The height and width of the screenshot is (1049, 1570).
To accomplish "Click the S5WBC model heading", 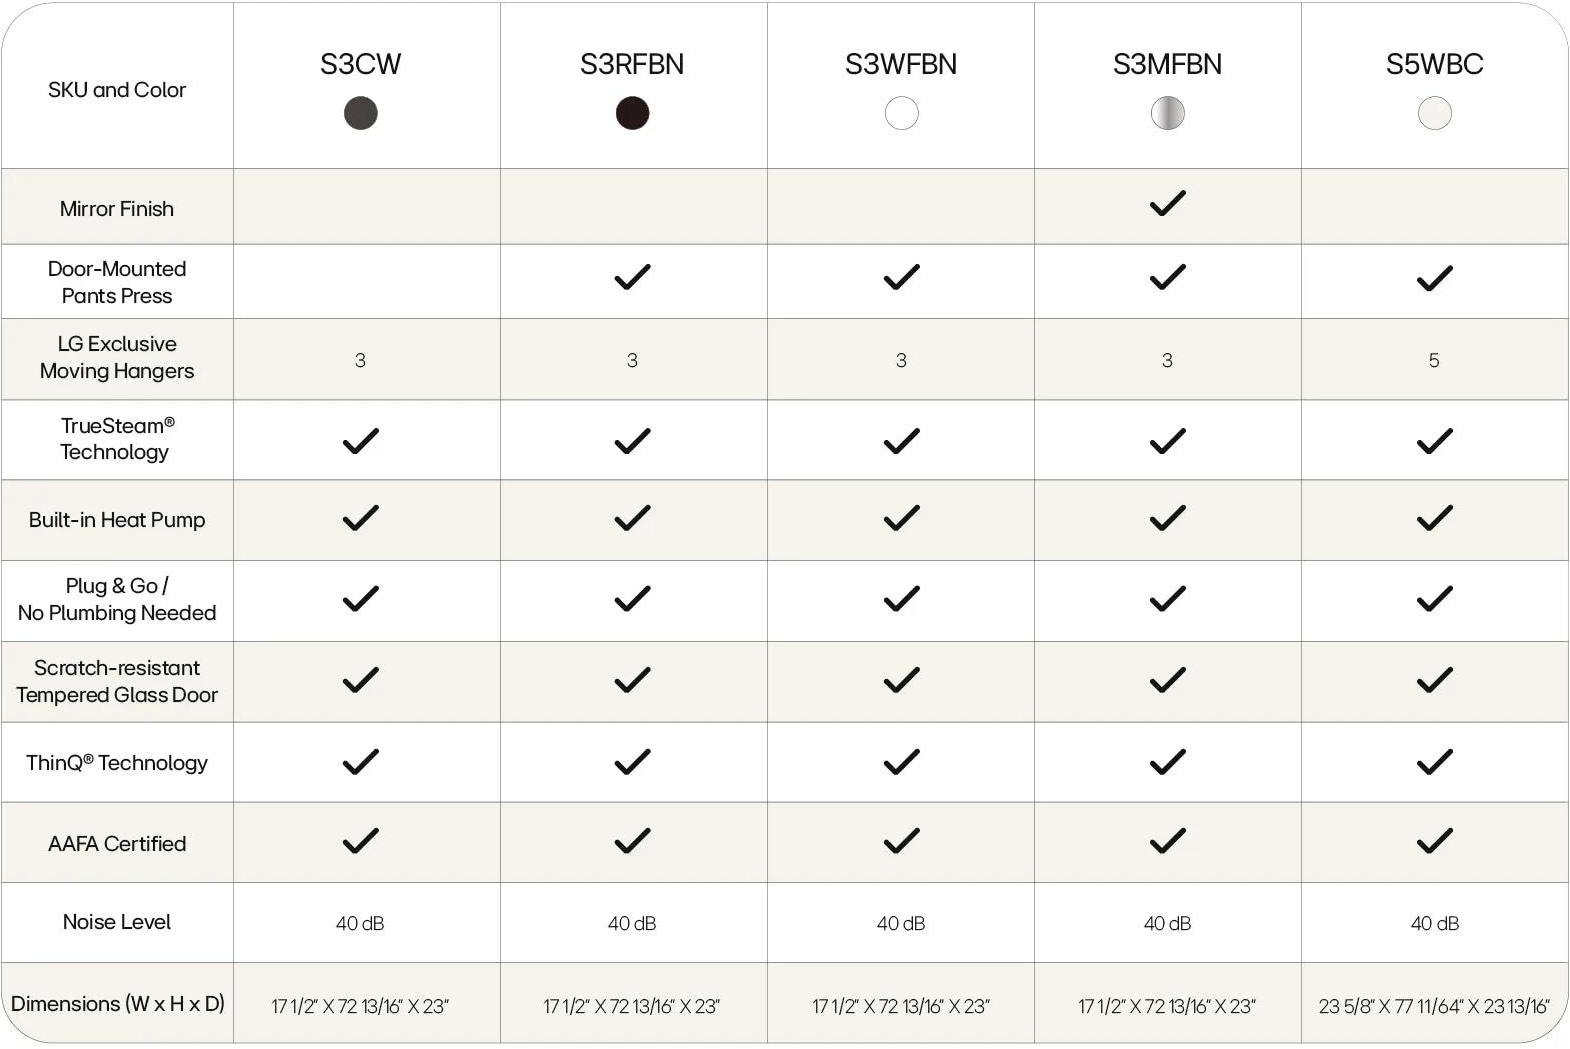I will click(1434, 64).
